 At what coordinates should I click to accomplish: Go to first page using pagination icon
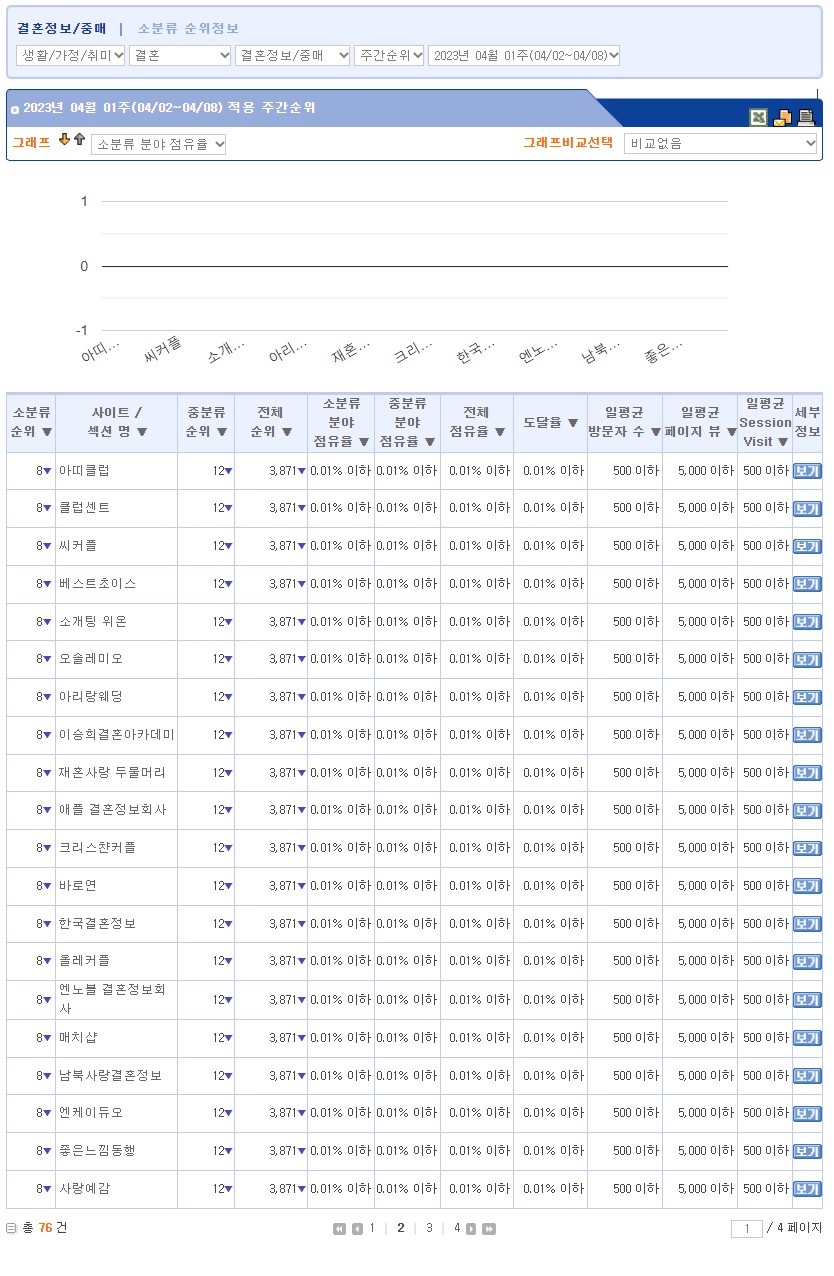339,1229
